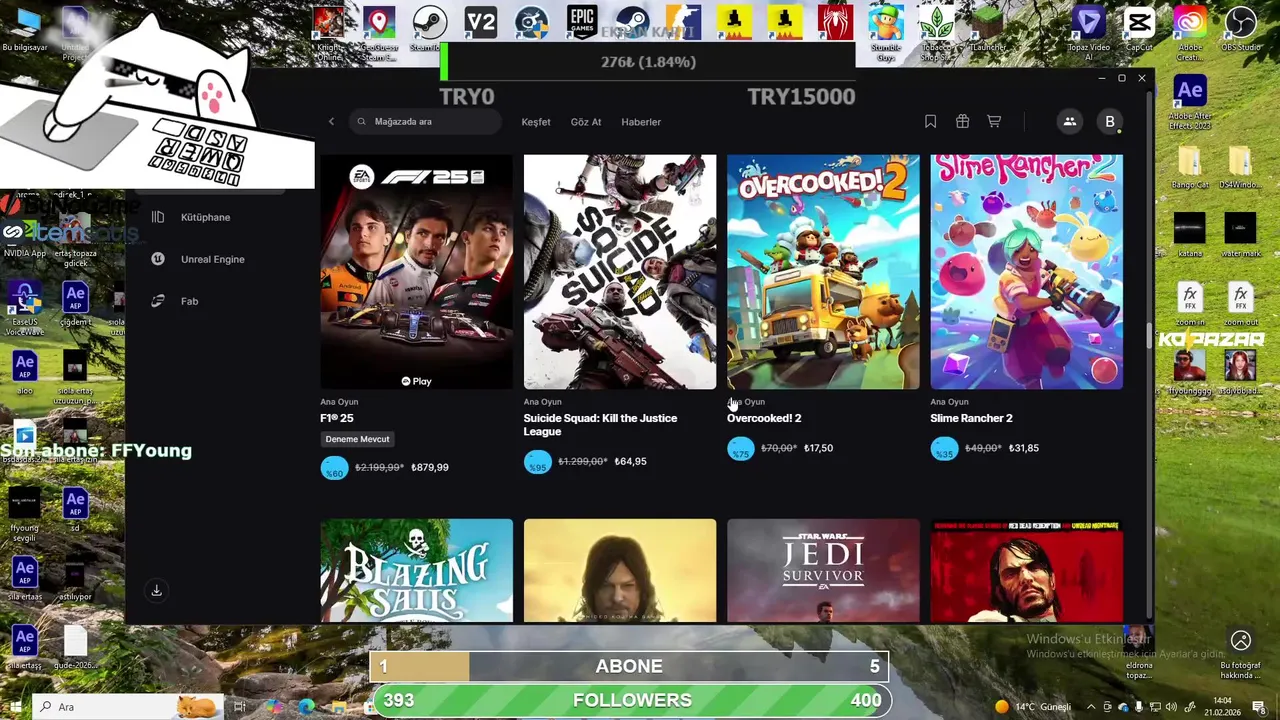Open Slime Rancher 2 game cover
The width and height of the screenshot is (1280, 720).
pyautogui.click(x=1027, y=271)
